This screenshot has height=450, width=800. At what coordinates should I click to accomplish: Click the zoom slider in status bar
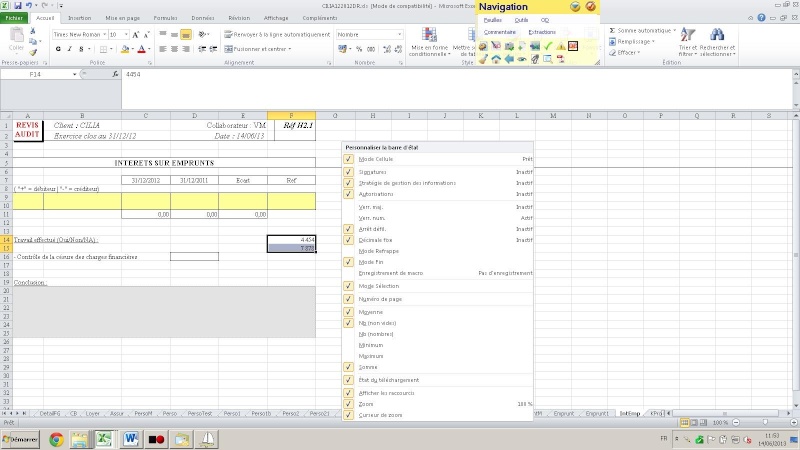764,422
